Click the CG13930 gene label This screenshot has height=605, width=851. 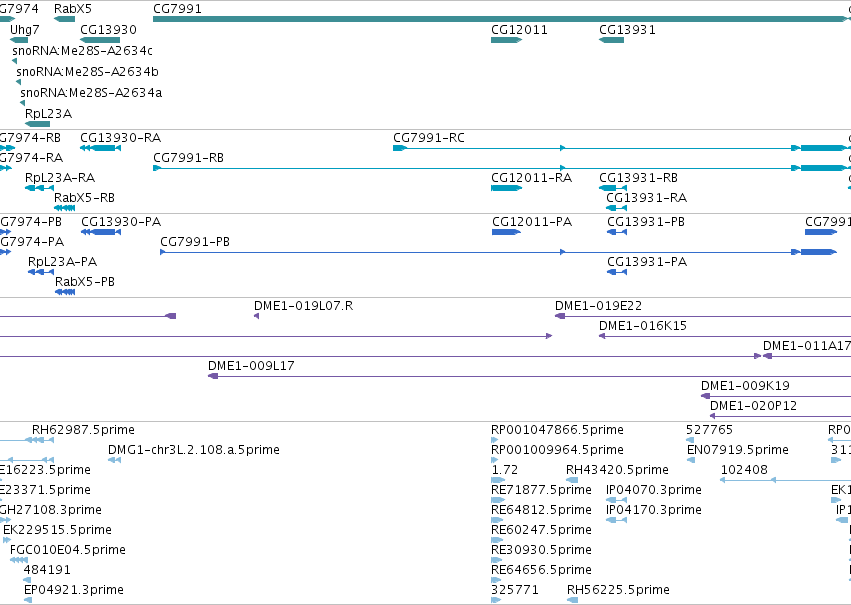(108, 30)
